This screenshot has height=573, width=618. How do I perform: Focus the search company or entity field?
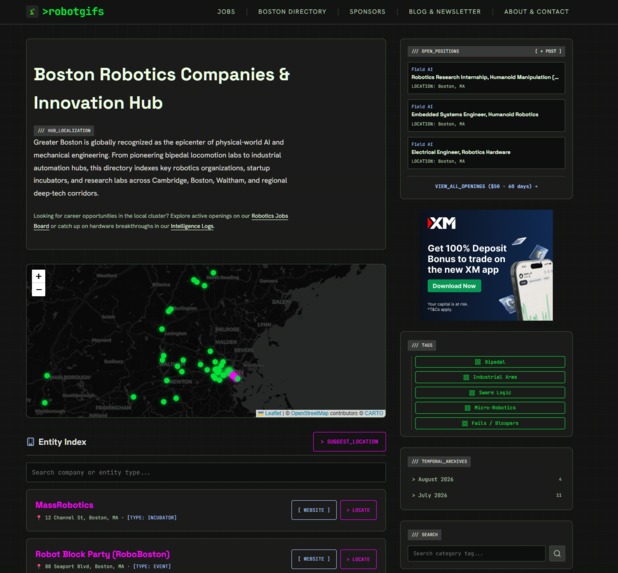(x=206, y=473)
